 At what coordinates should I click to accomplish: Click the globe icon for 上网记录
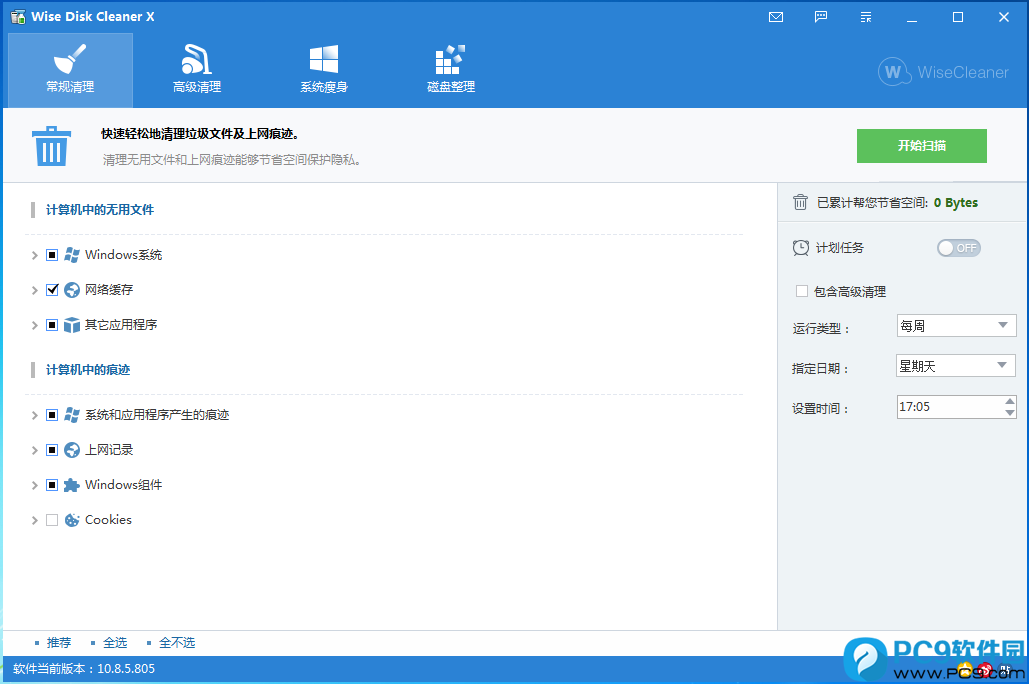point(72,450)
